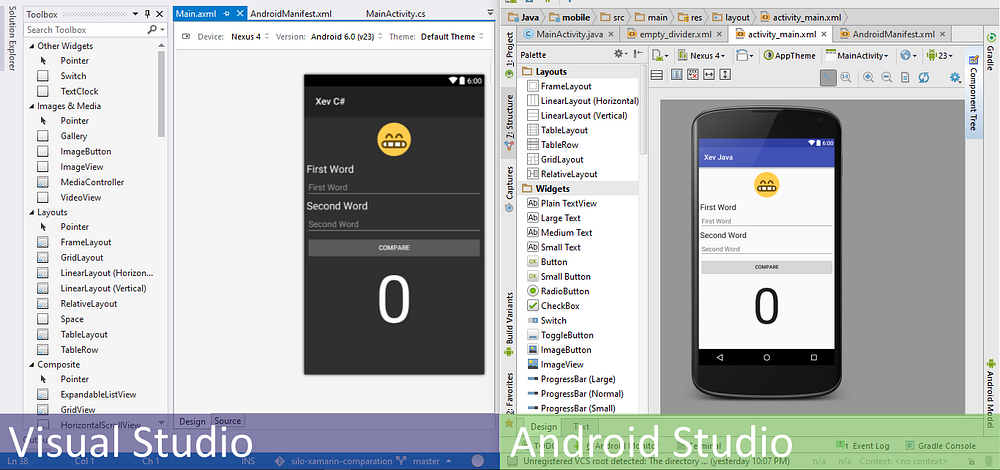1000x470 pixels.
Task: Open Default Theme dropdown
Action: pos(452,37)
